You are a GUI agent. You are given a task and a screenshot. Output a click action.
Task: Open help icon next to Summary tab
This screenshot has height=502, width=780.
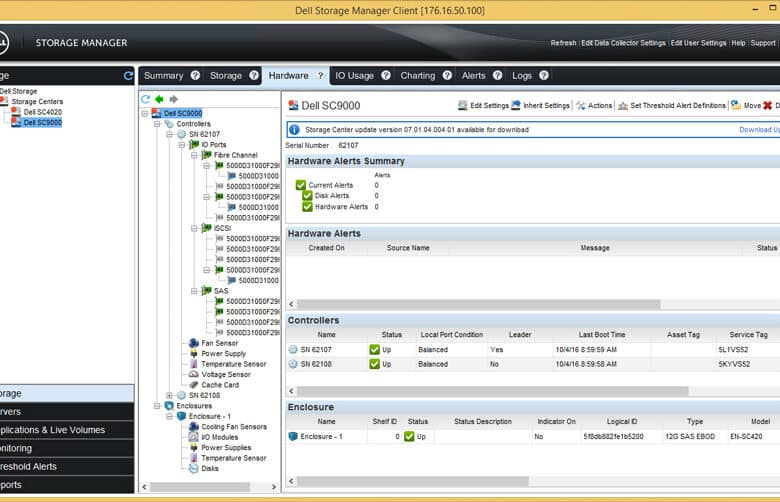coord(195,76)
